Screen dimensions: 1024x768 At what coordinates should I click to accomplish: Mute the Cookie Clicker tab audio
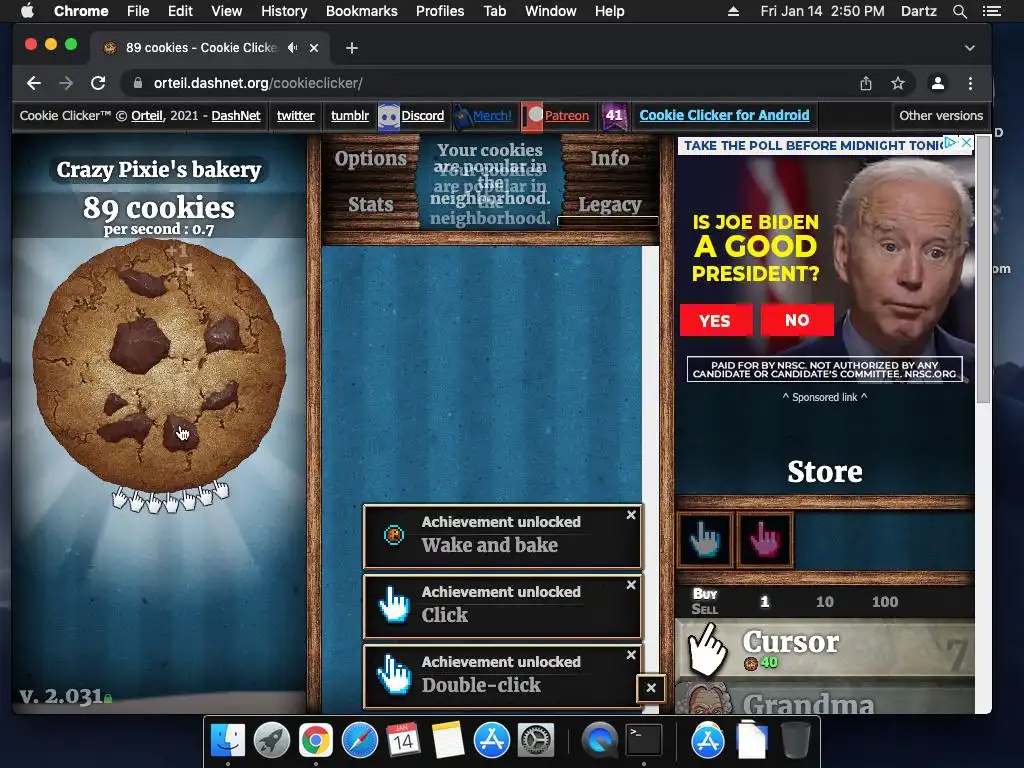(293, 48)
